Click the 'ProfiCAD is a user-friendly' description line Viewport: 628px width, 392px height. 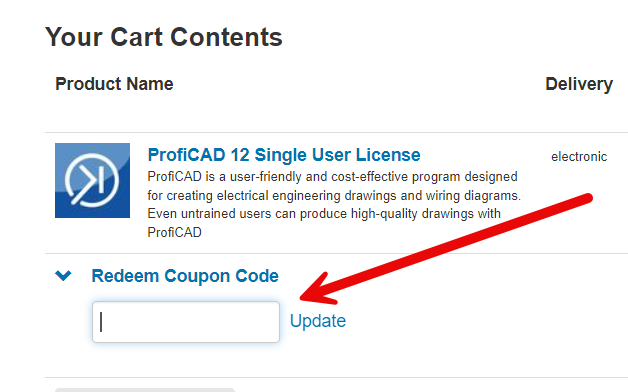(332, 177)
